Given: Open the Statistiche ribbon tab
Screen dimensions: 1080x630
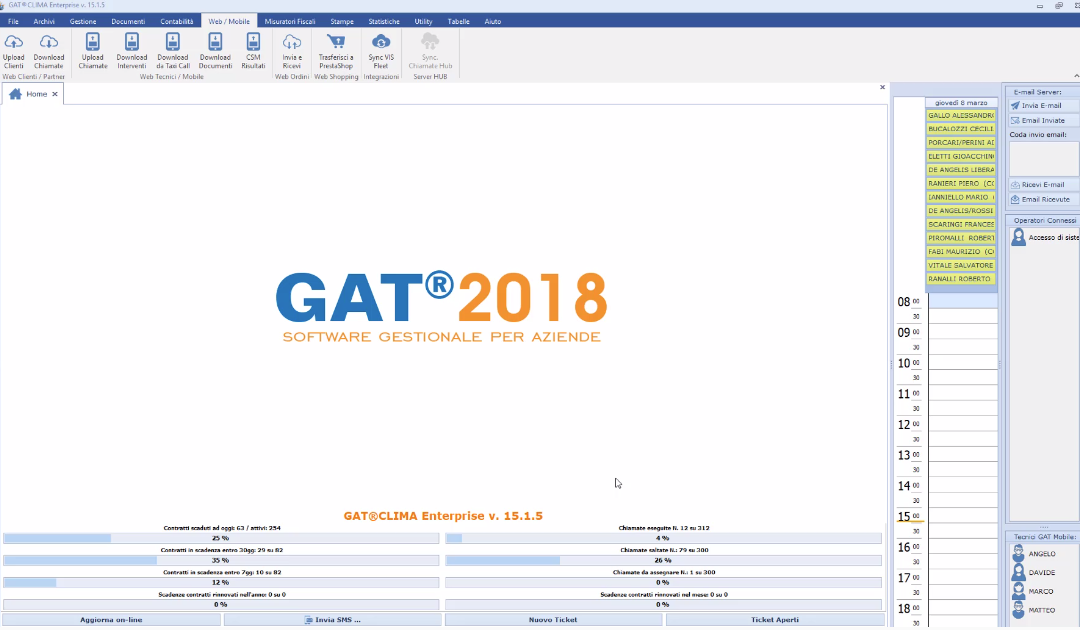Looking at the screenshot, I should tap(384, 21).
